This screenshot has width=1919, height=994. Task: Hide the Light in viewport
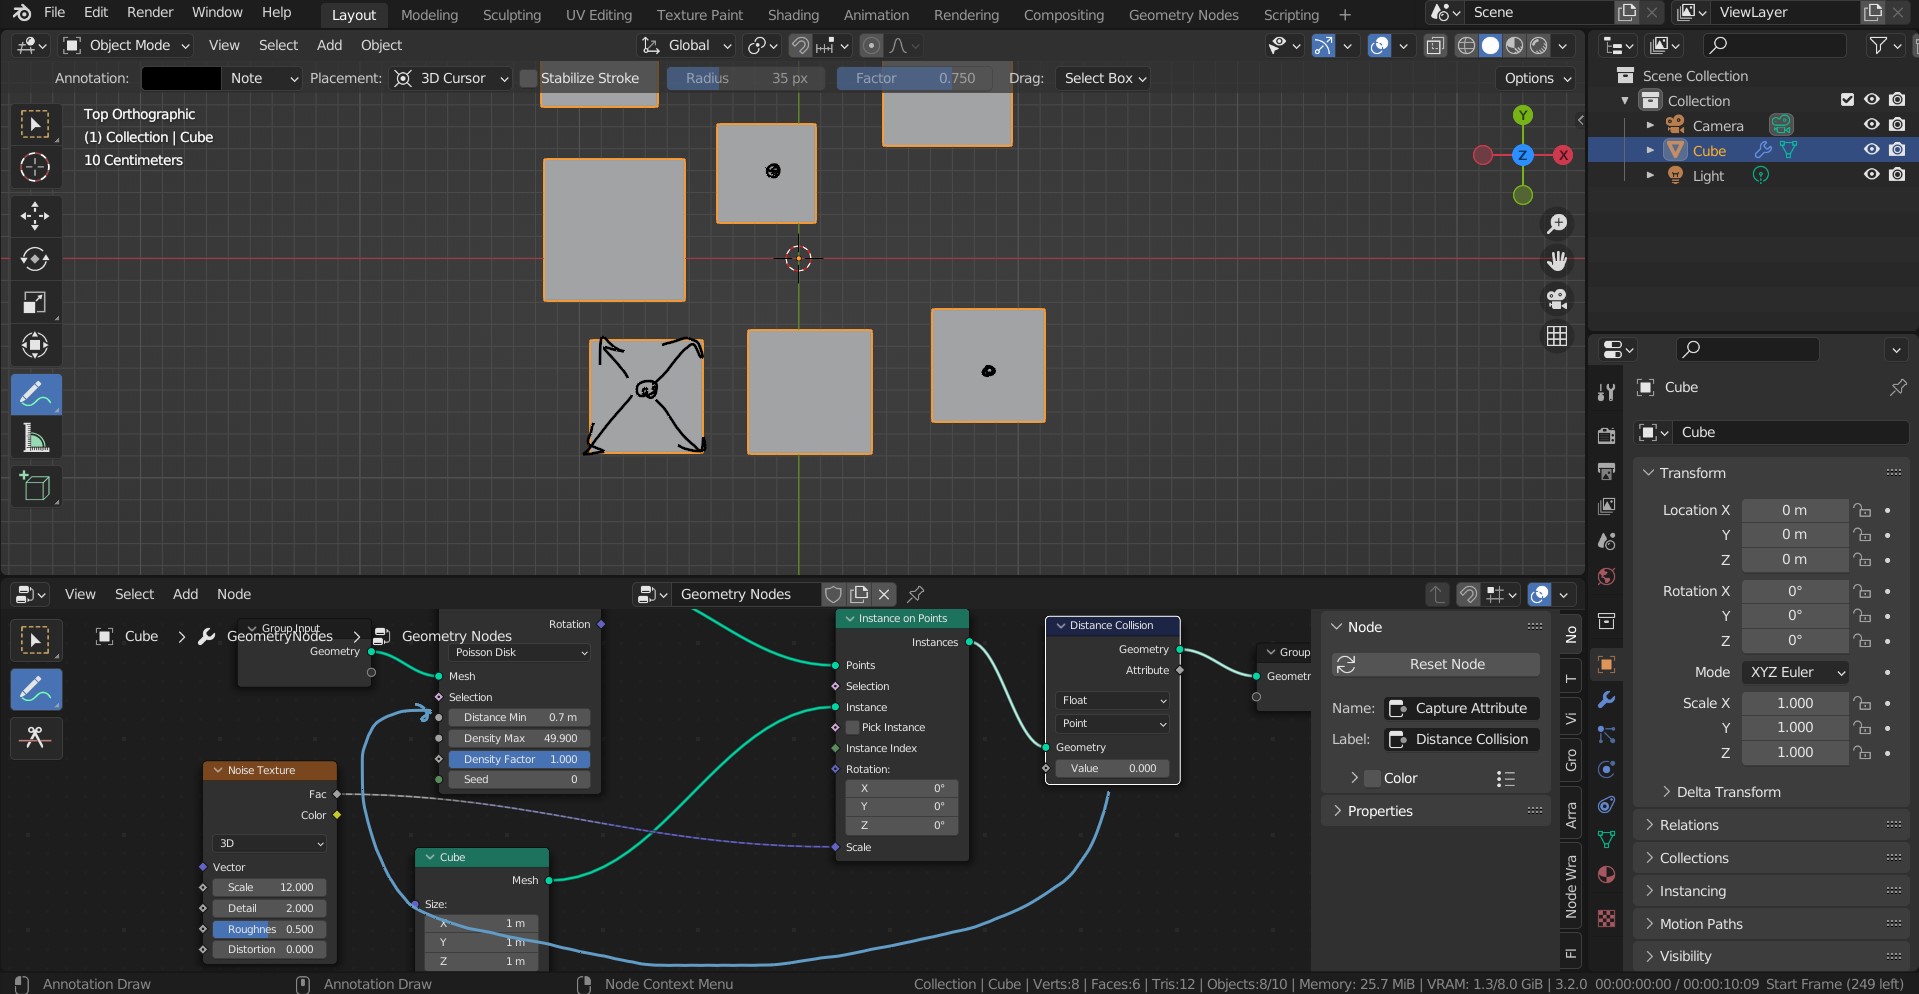[1872, 174]
